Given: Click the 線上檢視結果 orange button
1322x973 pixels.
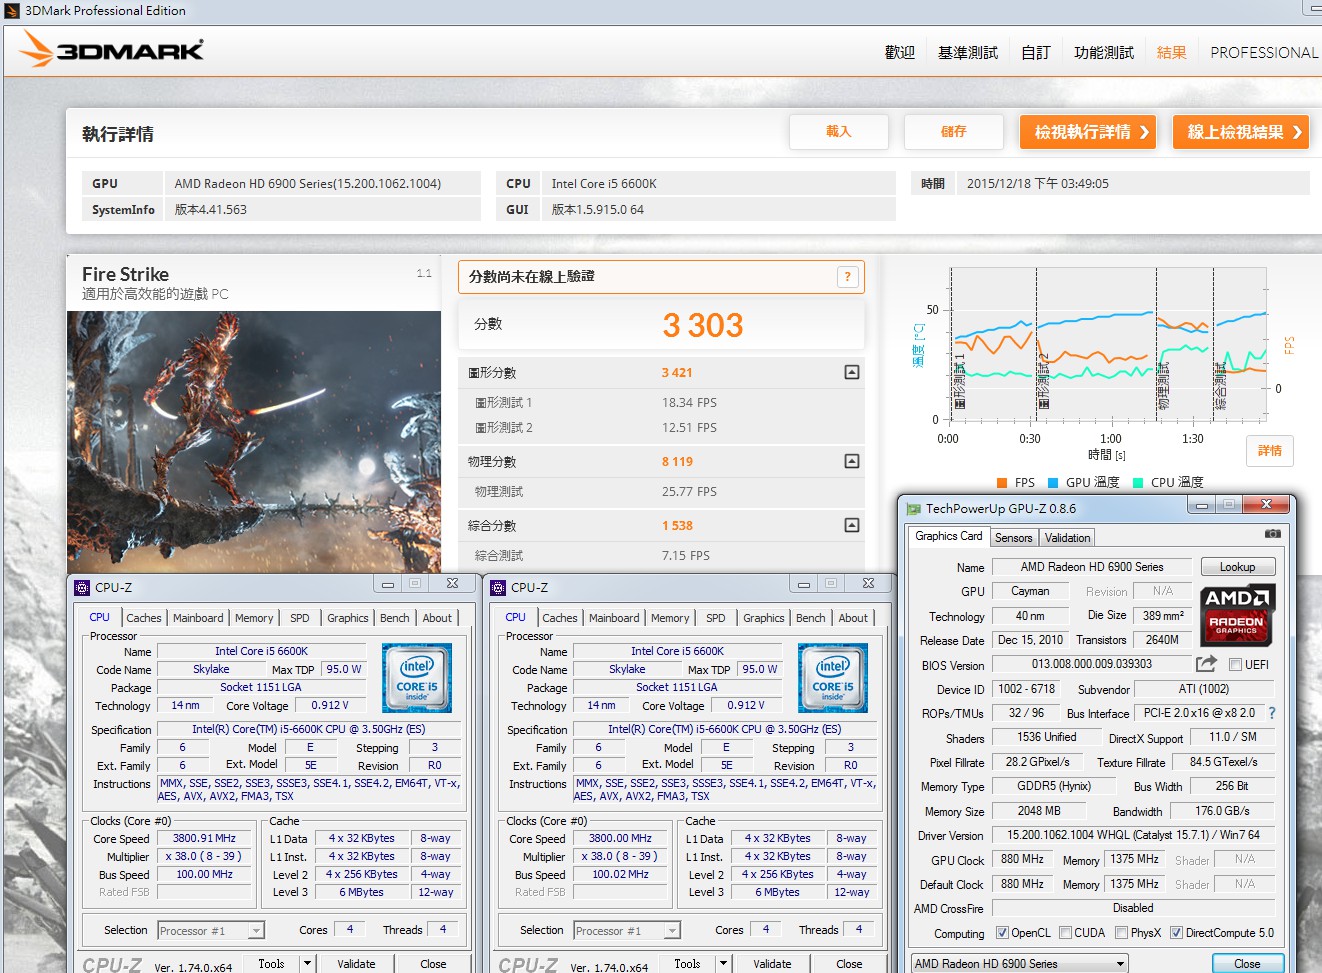Looking at the screenshot, I should tap(1243, 132).
